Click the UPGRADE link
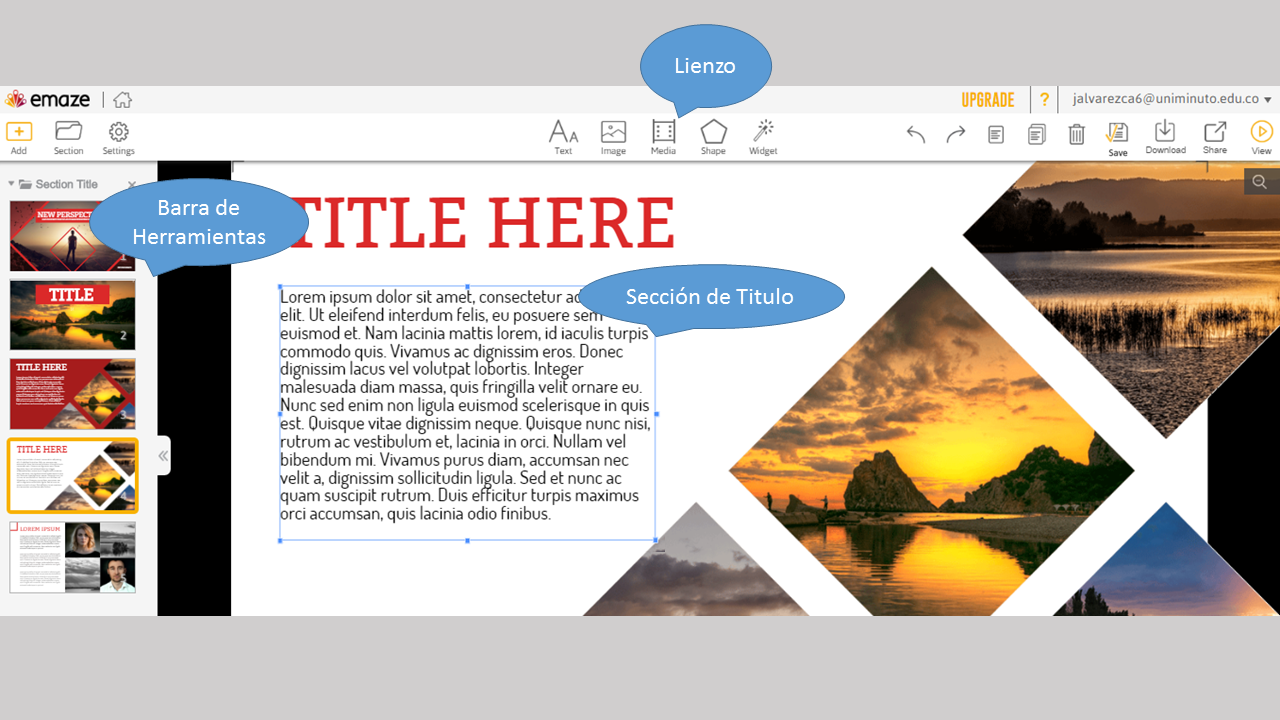Image resolution: width=1280 pixels, height=720 pixels. [988, 100]
